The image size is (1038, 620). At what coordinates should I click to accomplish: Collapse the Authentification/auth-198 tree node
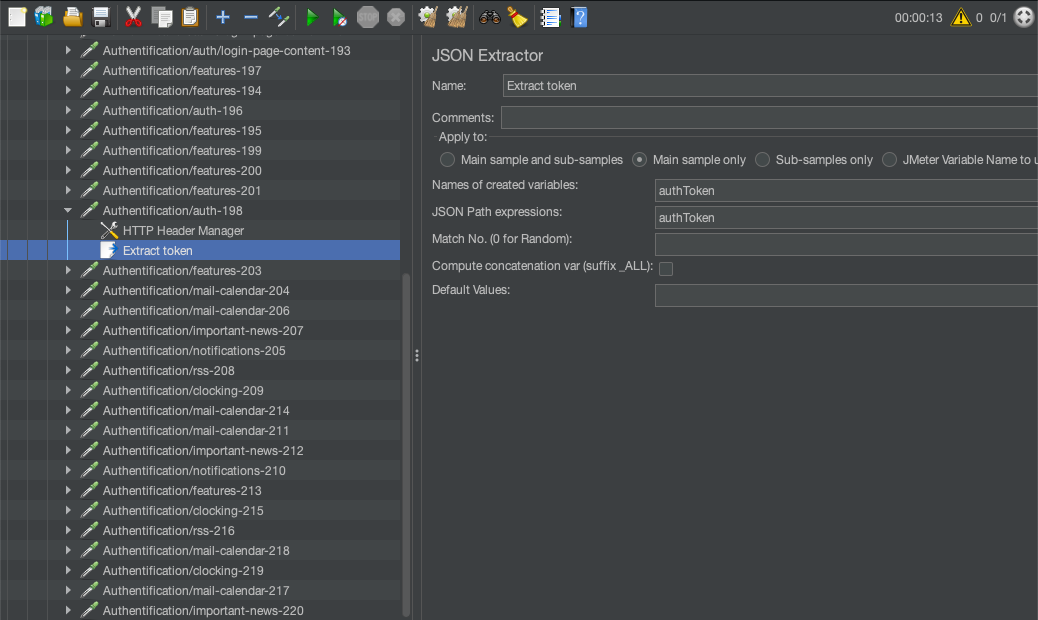(x=68, y=211)
